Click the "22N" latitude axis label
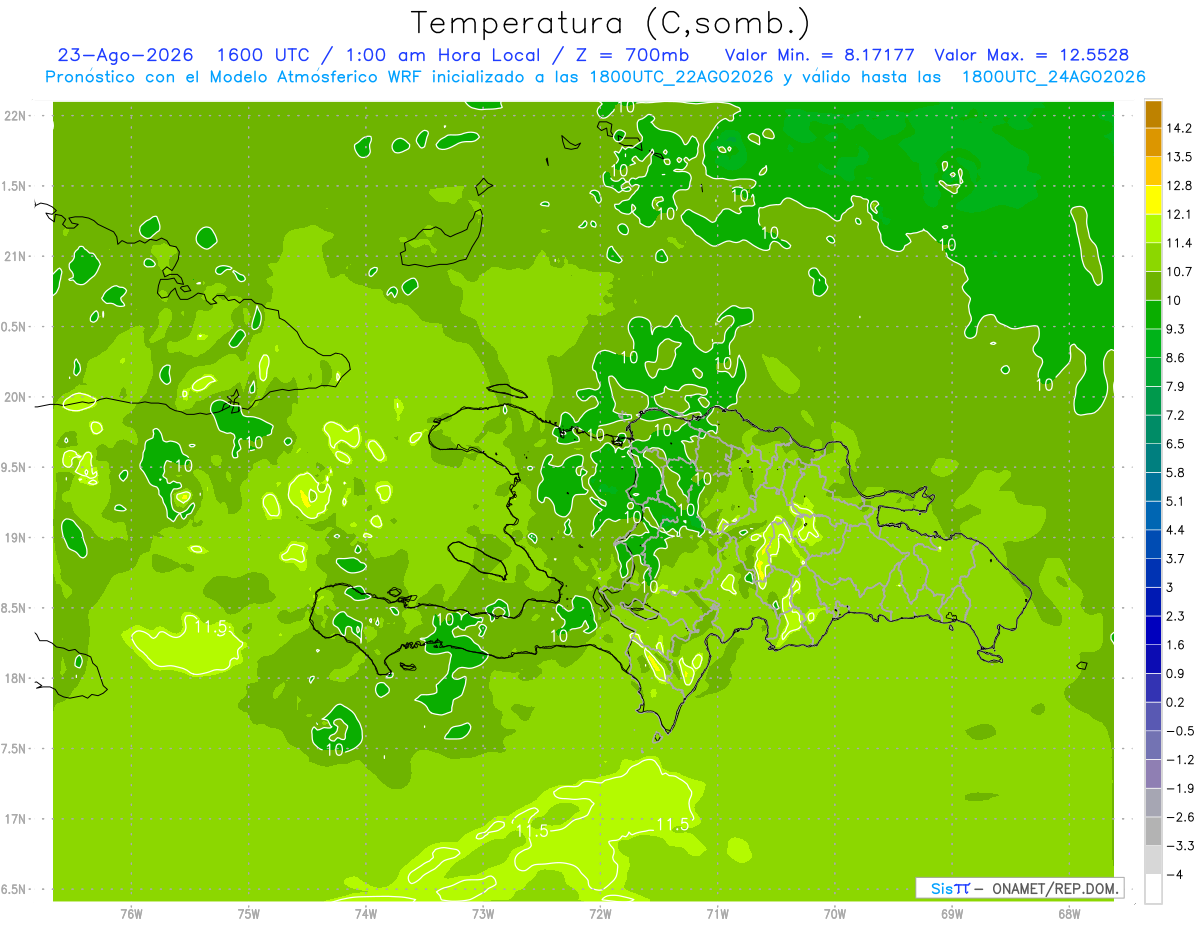 [14, 116]
